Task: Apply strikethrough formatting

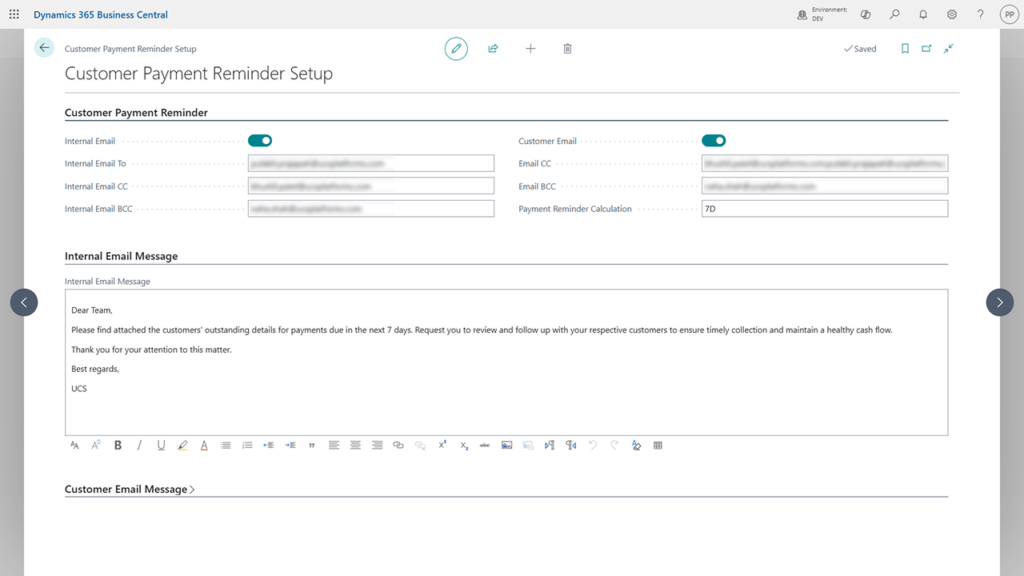Action: point(485,445)
